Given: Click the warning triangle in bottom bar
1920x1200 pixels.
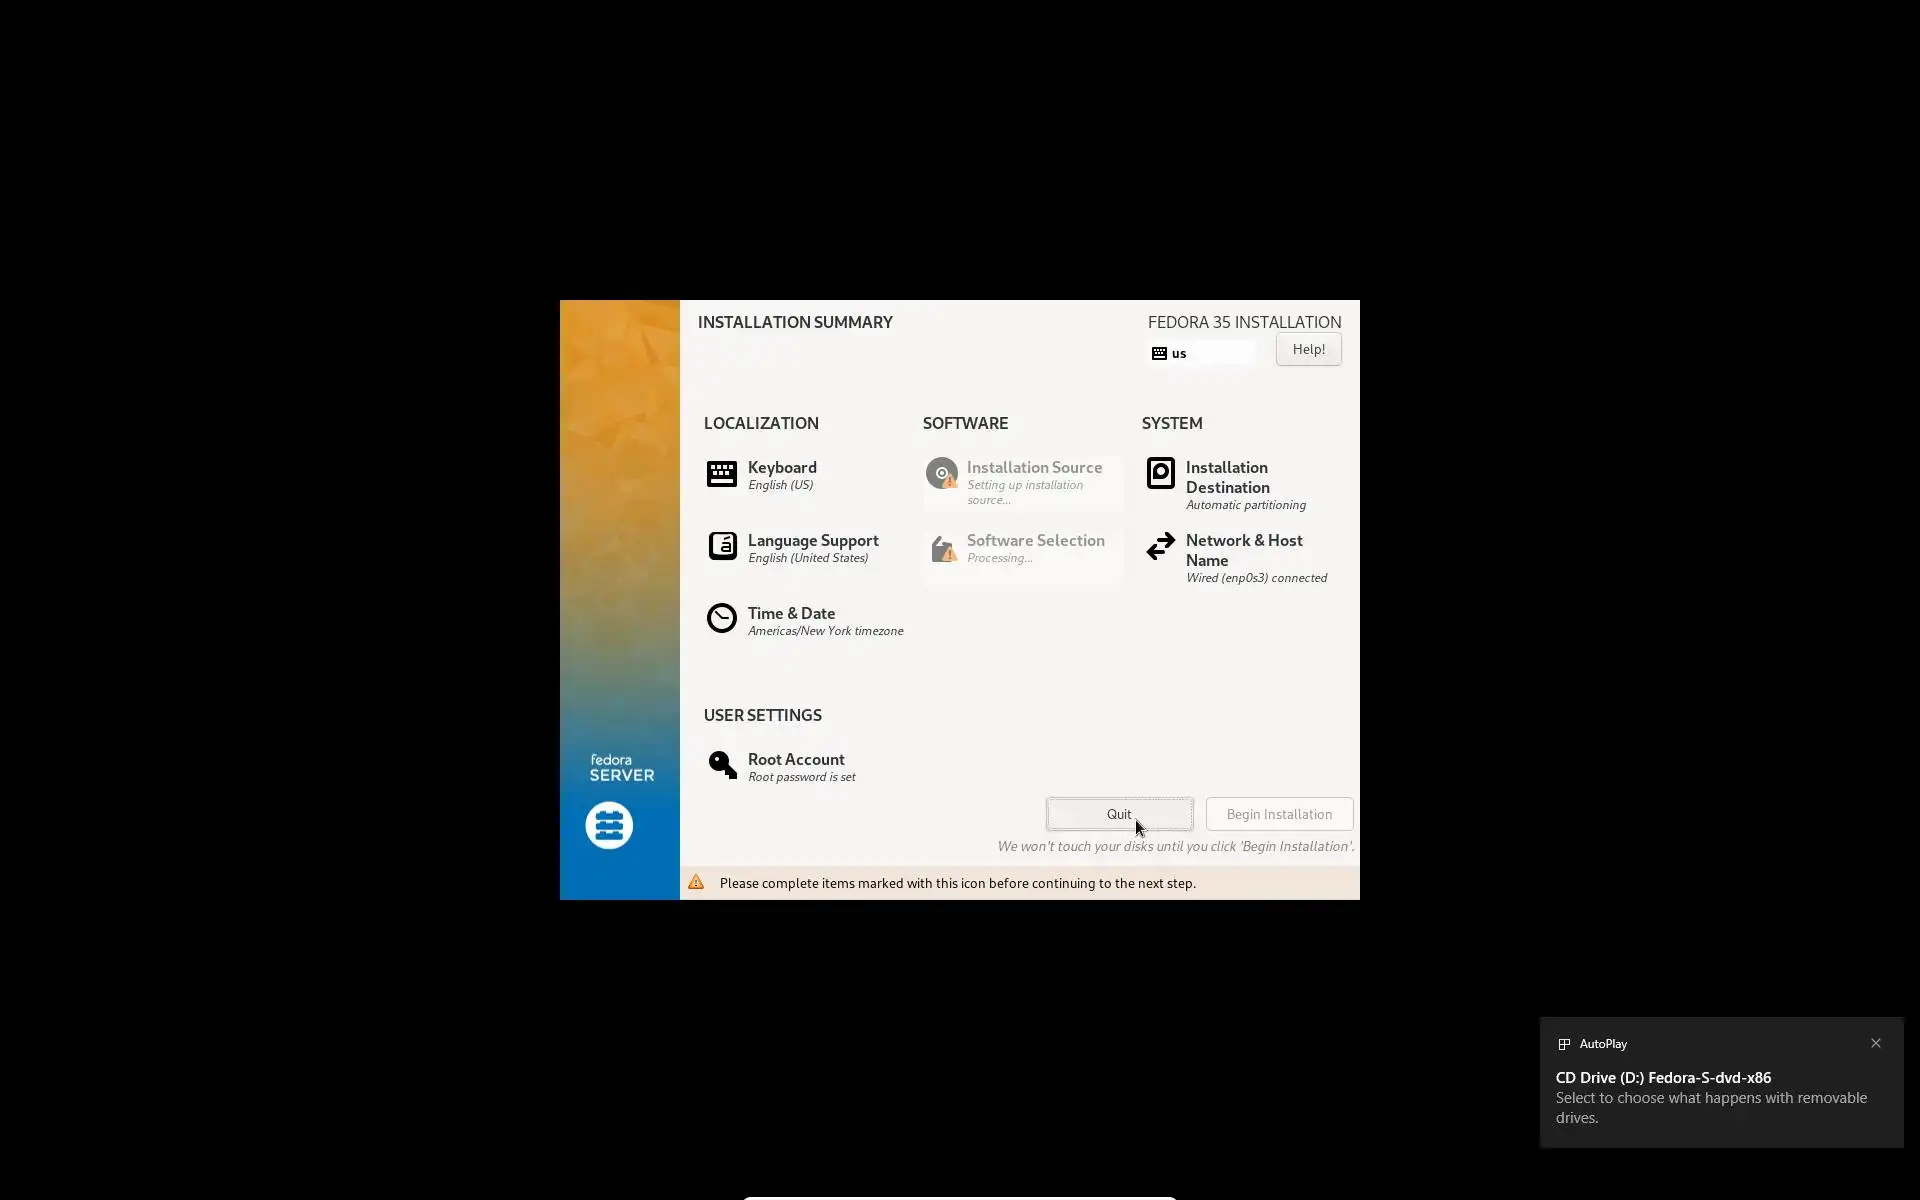Looking at the screenshot, I should point(696,882).
